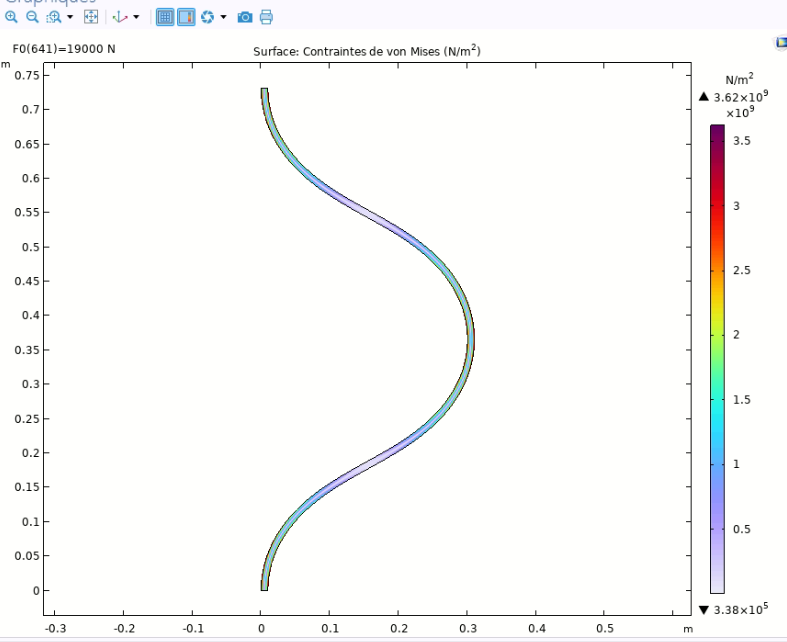Fit plot with zoom extents icon

pos(91,17)
